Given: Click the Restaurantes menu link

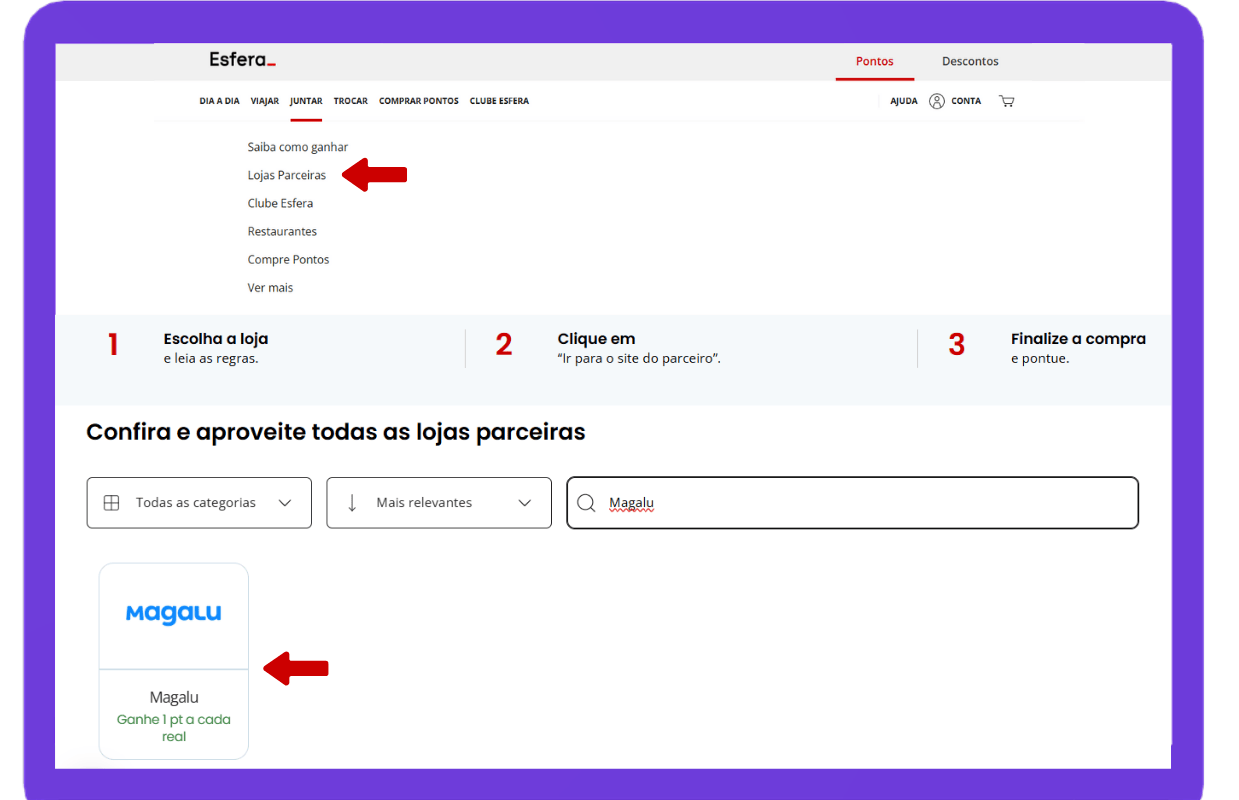Looking at the screenshot, I should pyautogui.click(x=282, y=231).
